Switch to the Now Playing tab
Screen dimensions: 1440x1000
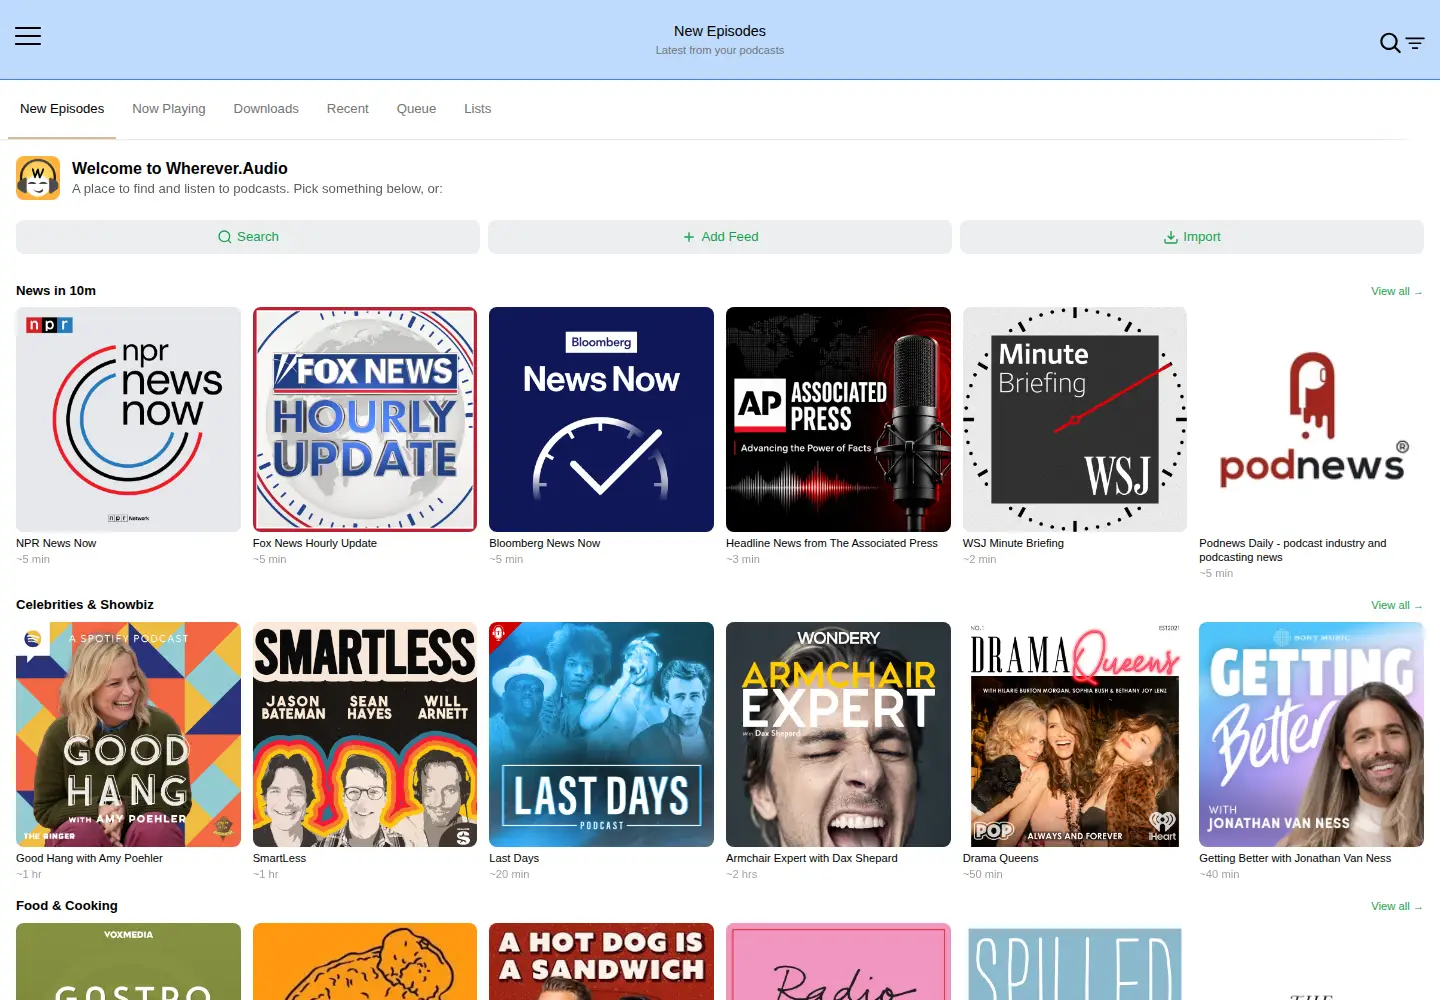[x=169, y=109]
